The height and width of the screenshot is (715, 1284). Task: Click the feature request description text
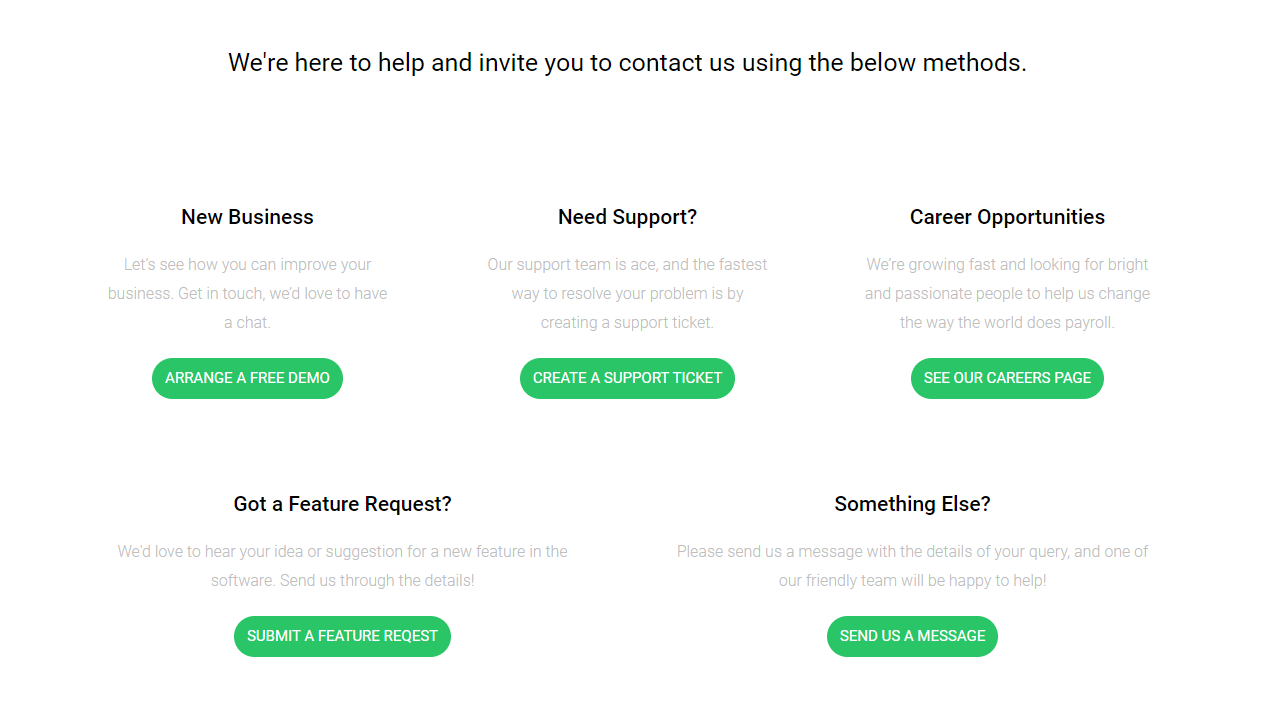[x=342, y=565]
